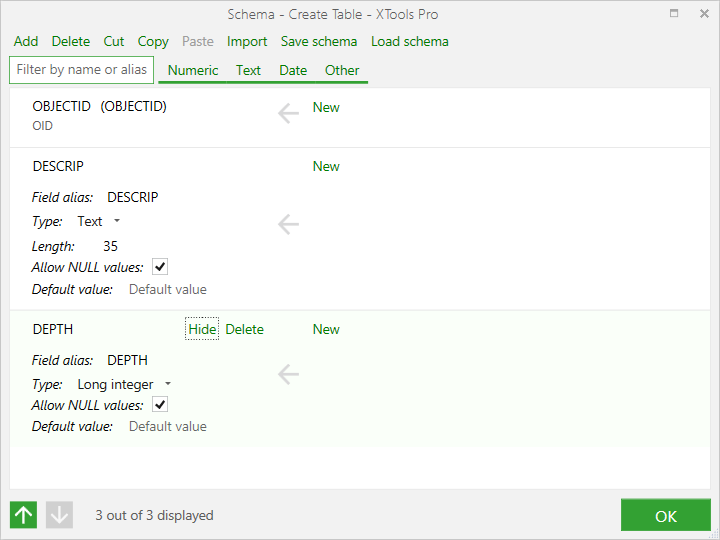Viewport: 720px width, 540px height.
Task: Click the DEPTH field alias value
Action: click(127, 360)
